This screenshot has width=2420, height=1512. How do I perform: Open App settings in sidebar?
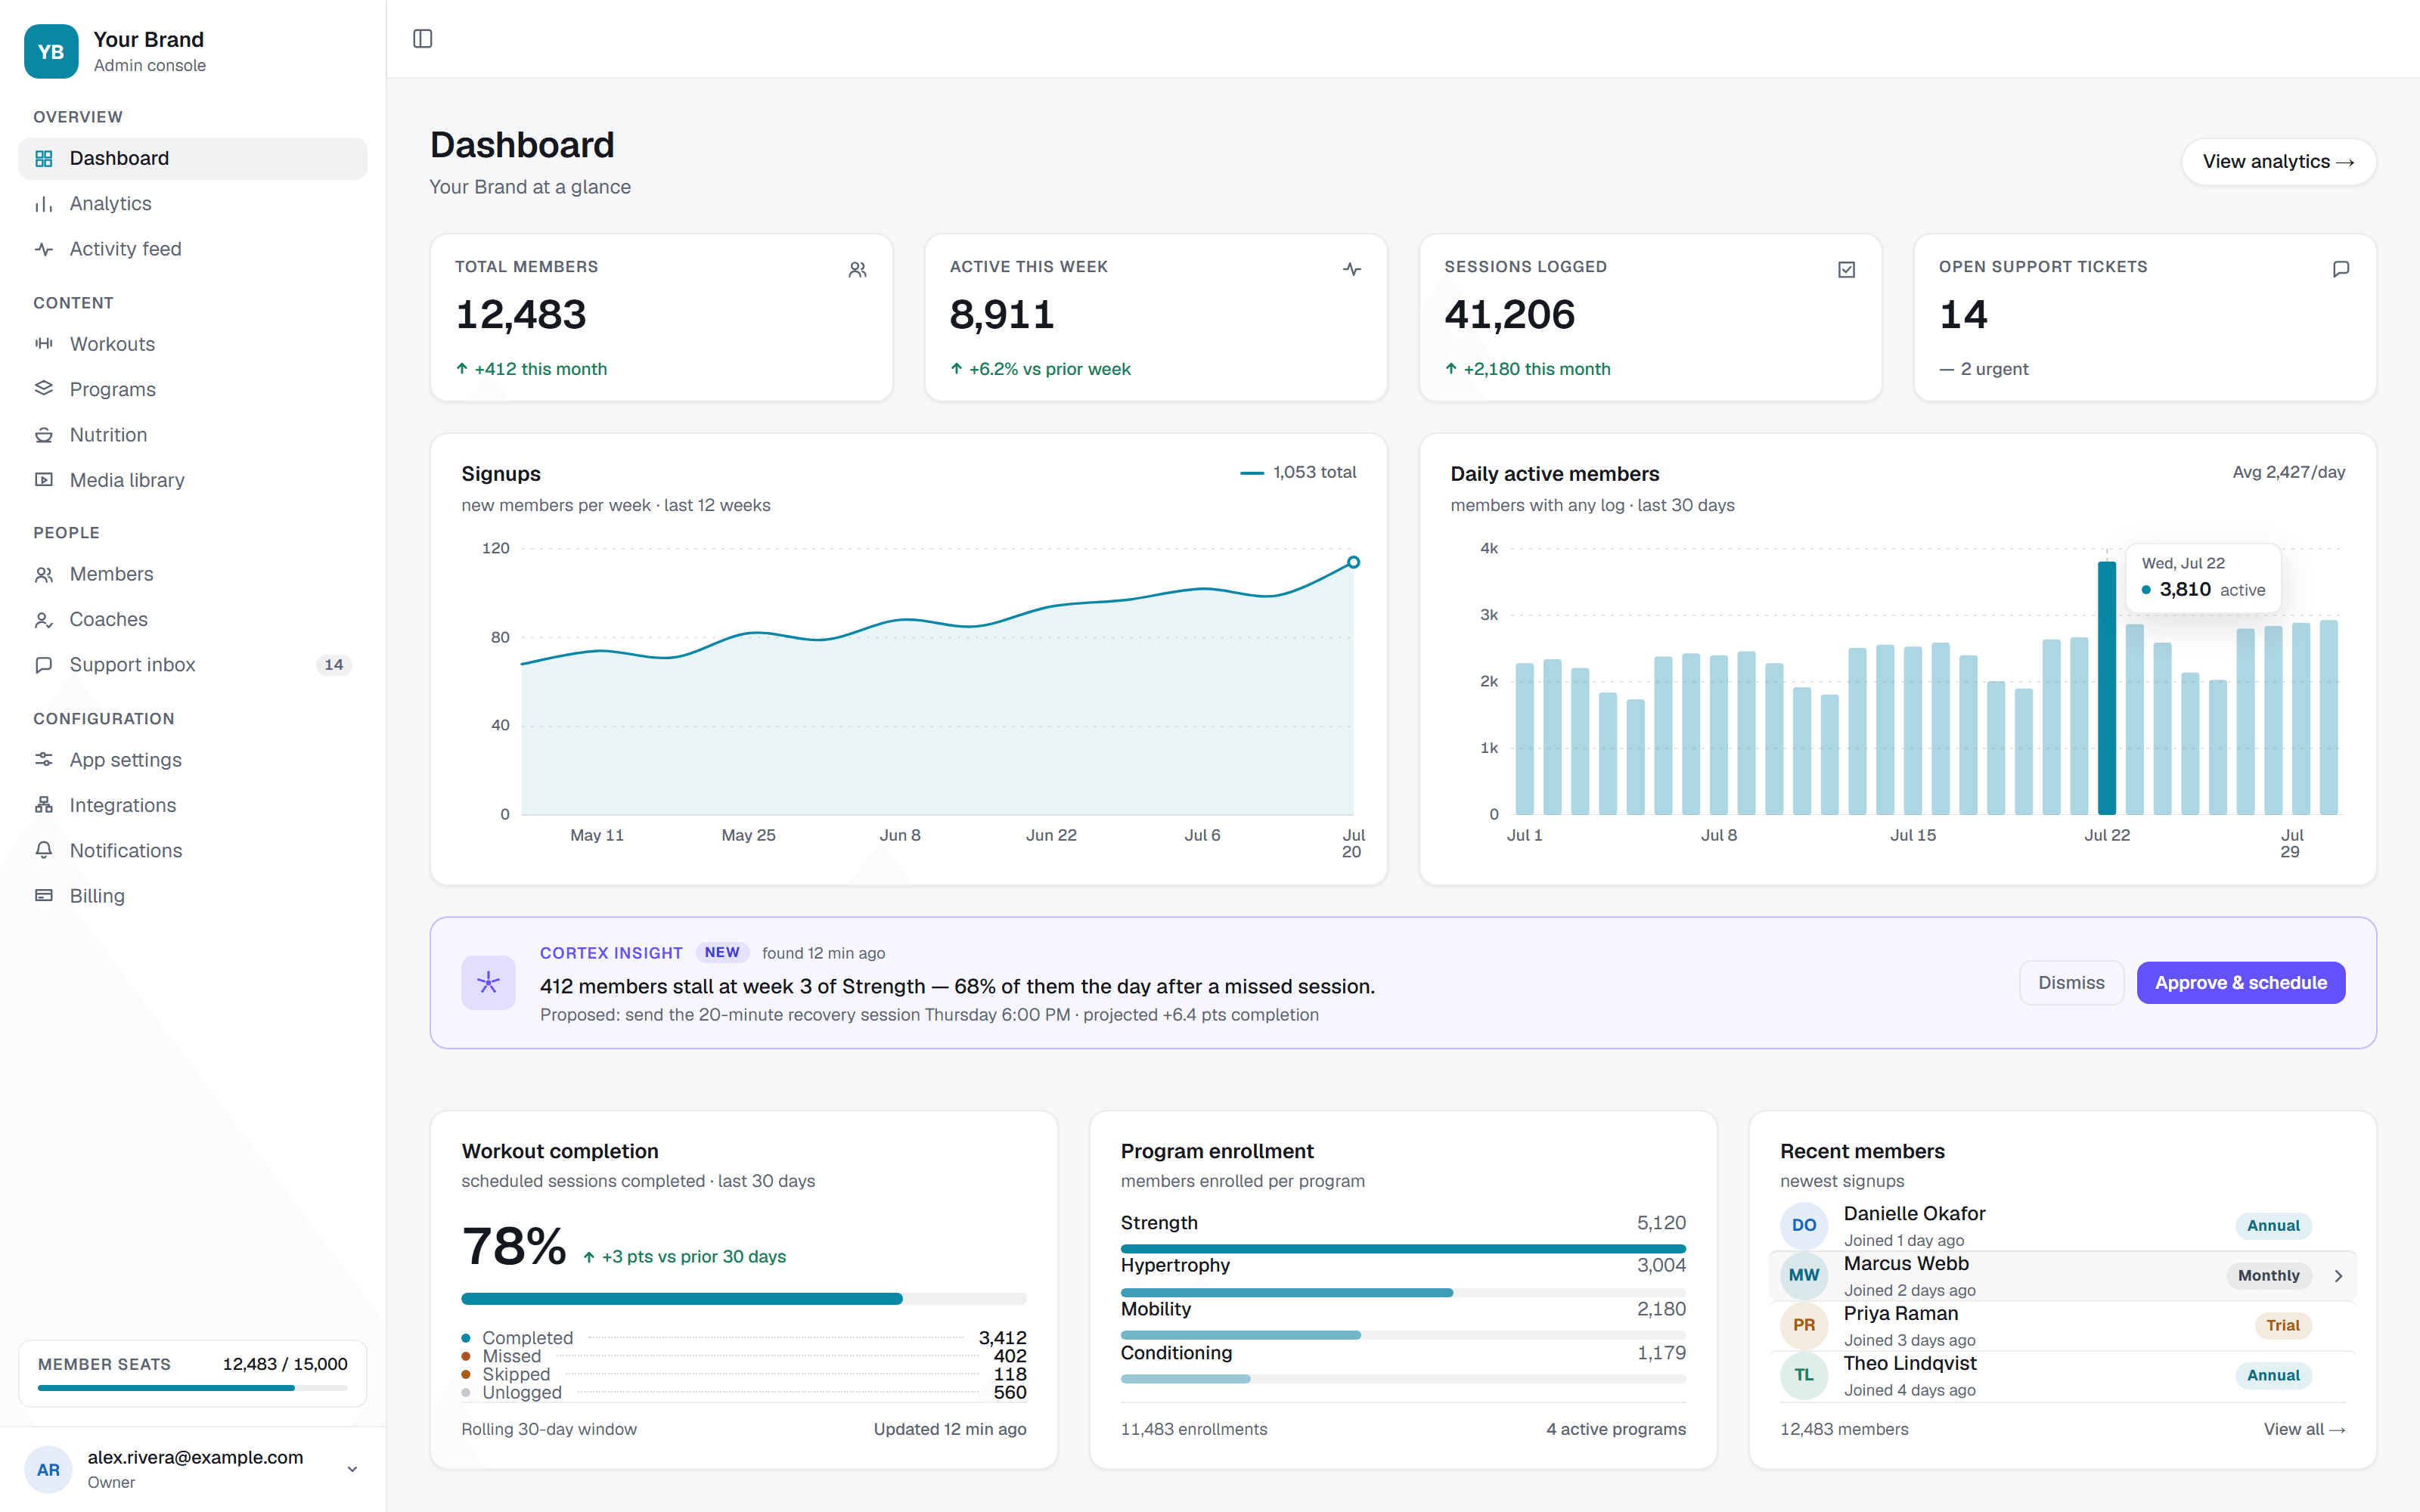click(193, 760)
